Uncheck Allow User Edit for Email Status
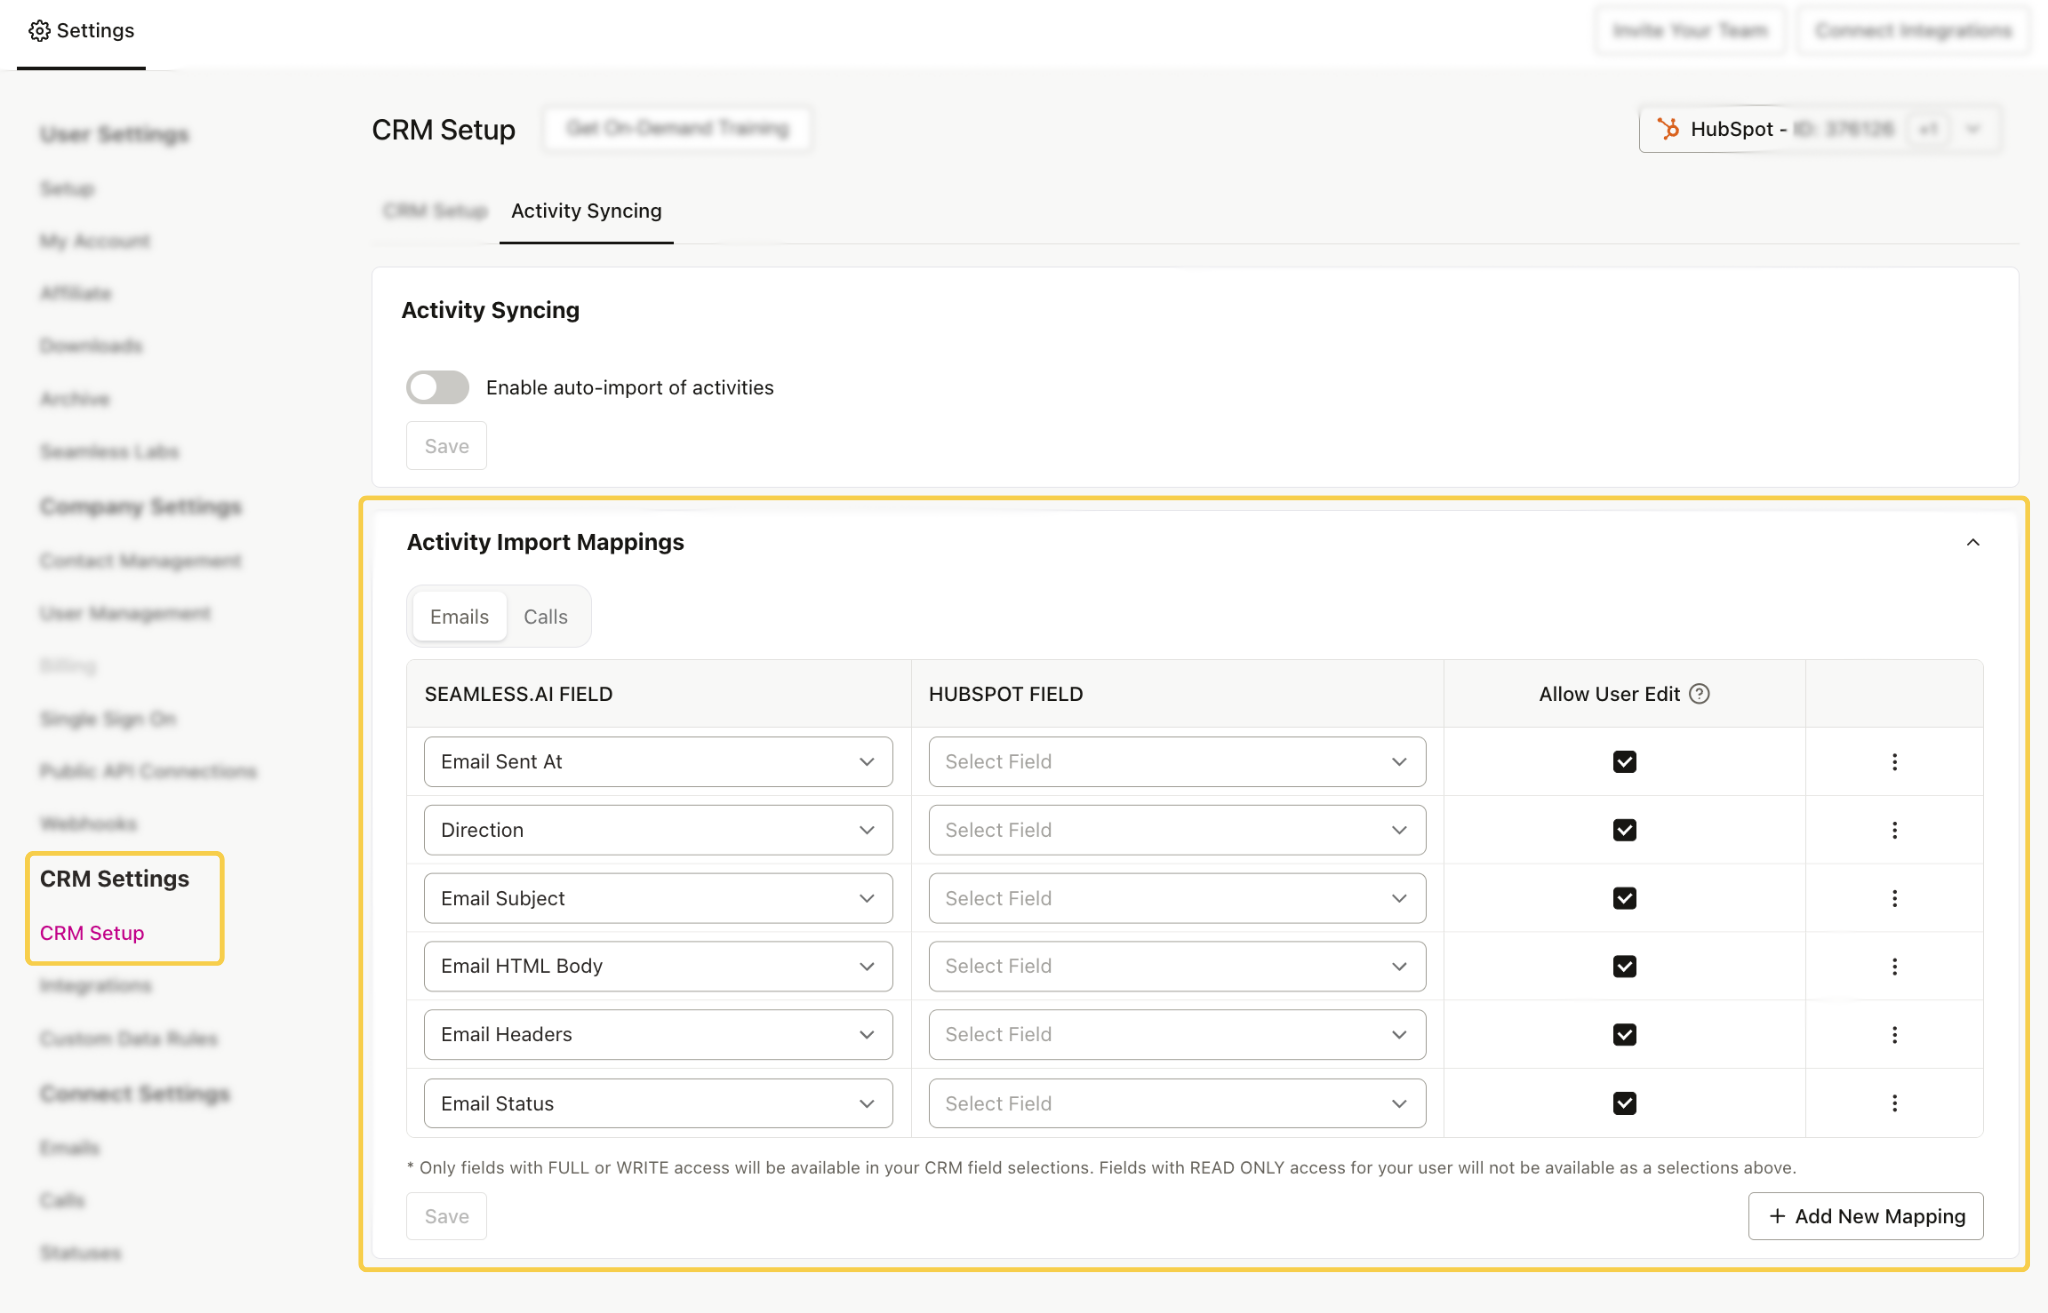This screenshot has width=2048, height=1313. click(x=1624, y=1103)
